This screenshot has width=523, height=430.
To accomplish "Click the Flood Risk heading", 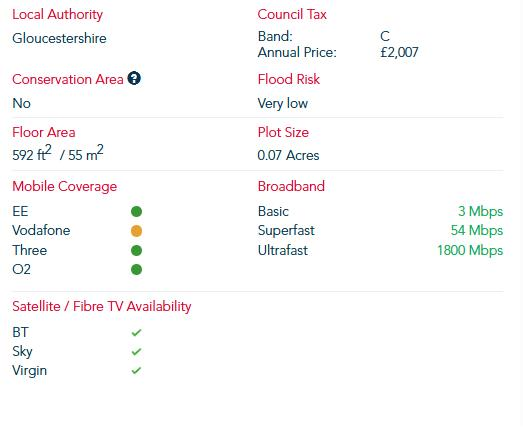I will pos(289,79).
